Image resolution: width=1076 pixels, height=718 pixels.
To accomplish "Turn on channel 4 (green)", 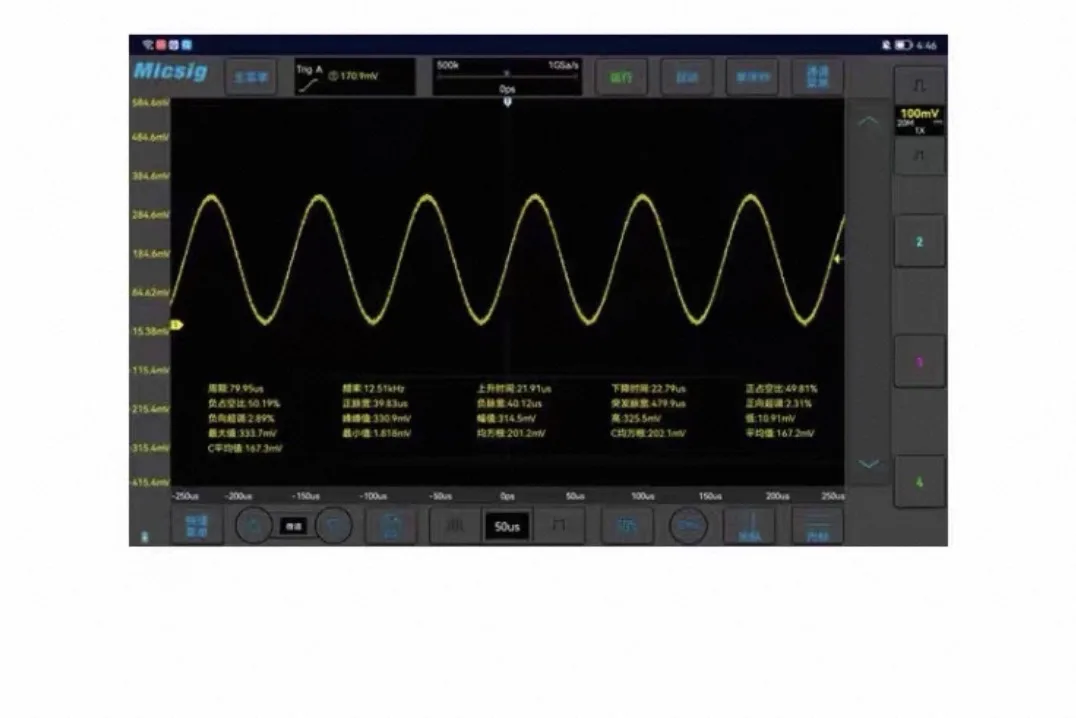I will [920, 482].
